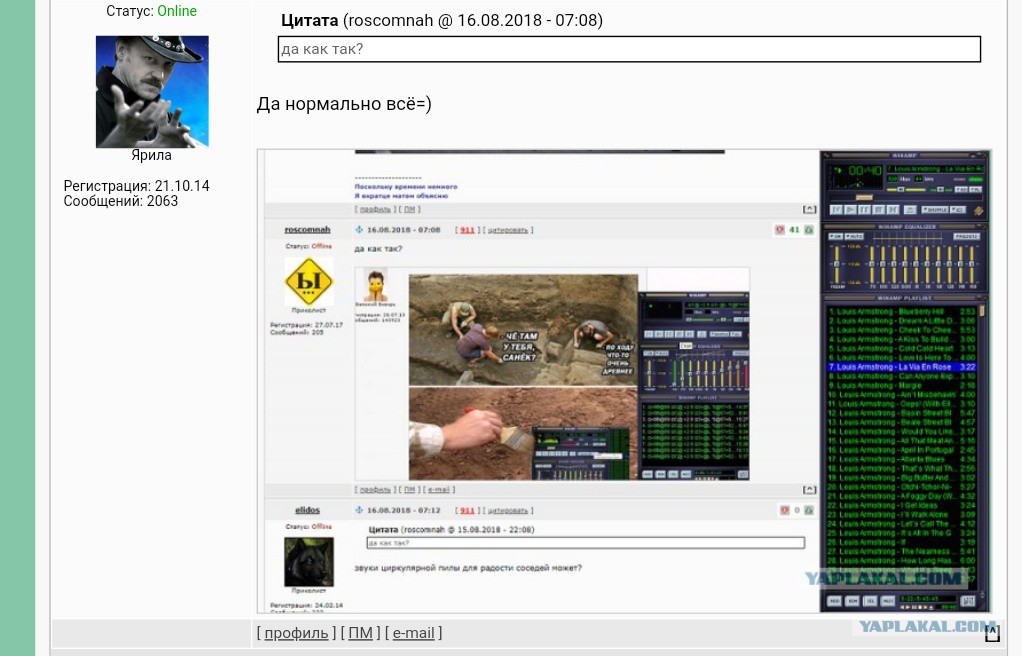1022x656 pixels.
Task: Click the Winamp play button
Action: click(x=851, y=209)
